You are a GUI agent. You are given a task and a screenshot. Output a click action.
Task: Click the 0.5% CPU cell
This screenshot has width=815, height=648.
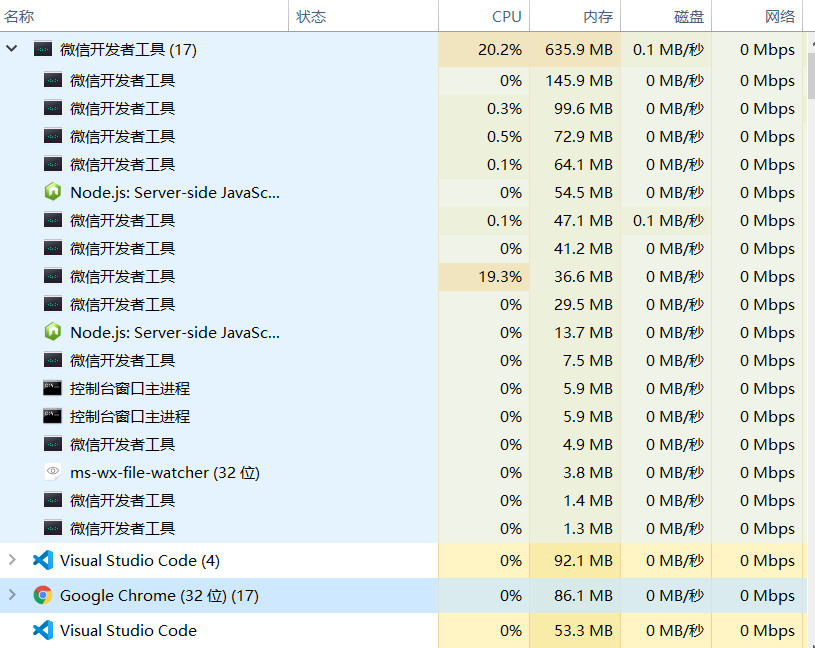(x=484, y=137)
